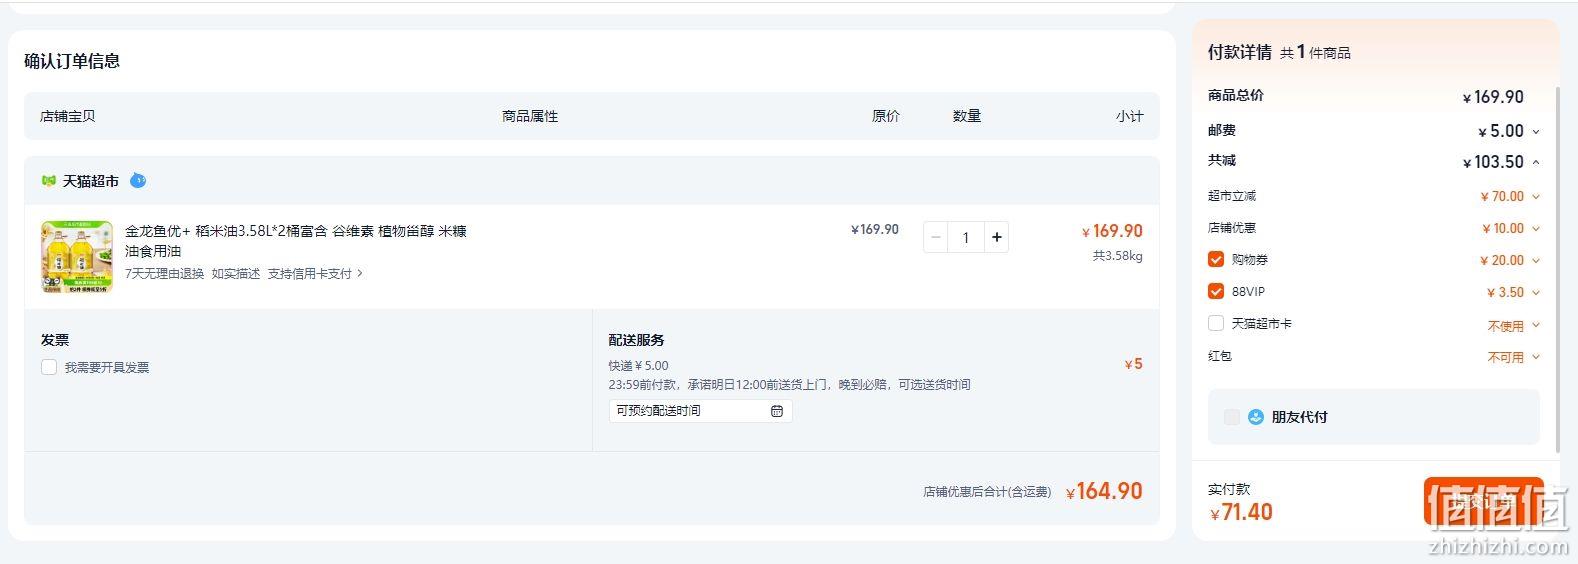Screen dimensions: 1578x564
Task: Click the 商品总价 ¥169.90 value
Action: click(1493, 97)
